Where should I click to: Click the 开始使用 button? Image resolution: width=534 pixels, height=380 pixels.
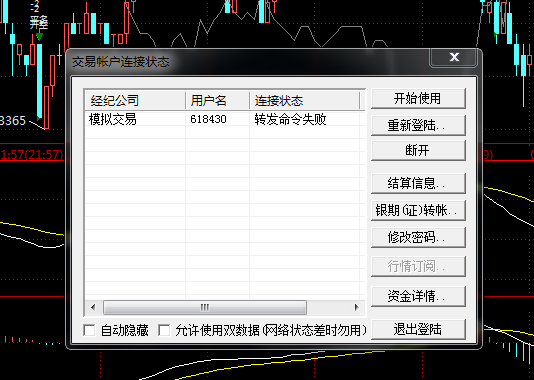tap(418, 99)
